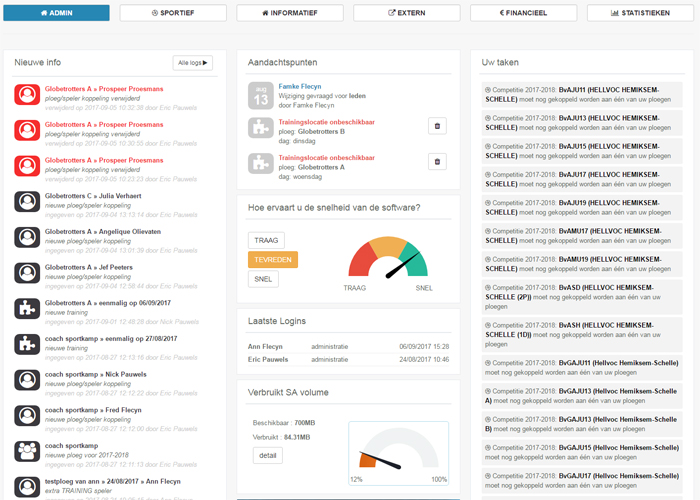The image size is (700, 500).
Task: Open the INFORMATIEF tab
Action: pyautogui.click(x=290, y=13)
